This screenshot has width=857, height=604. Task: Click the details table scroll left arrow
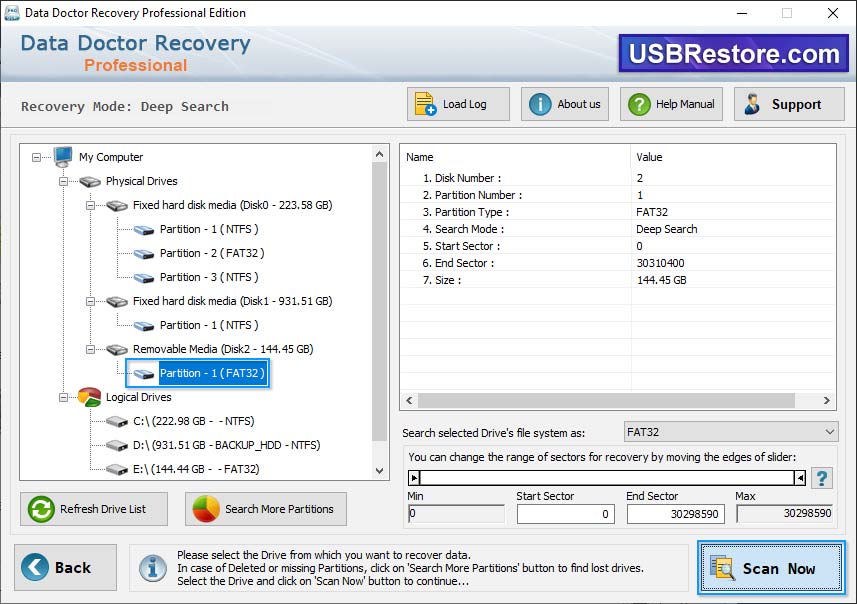(x=409, y=400)
